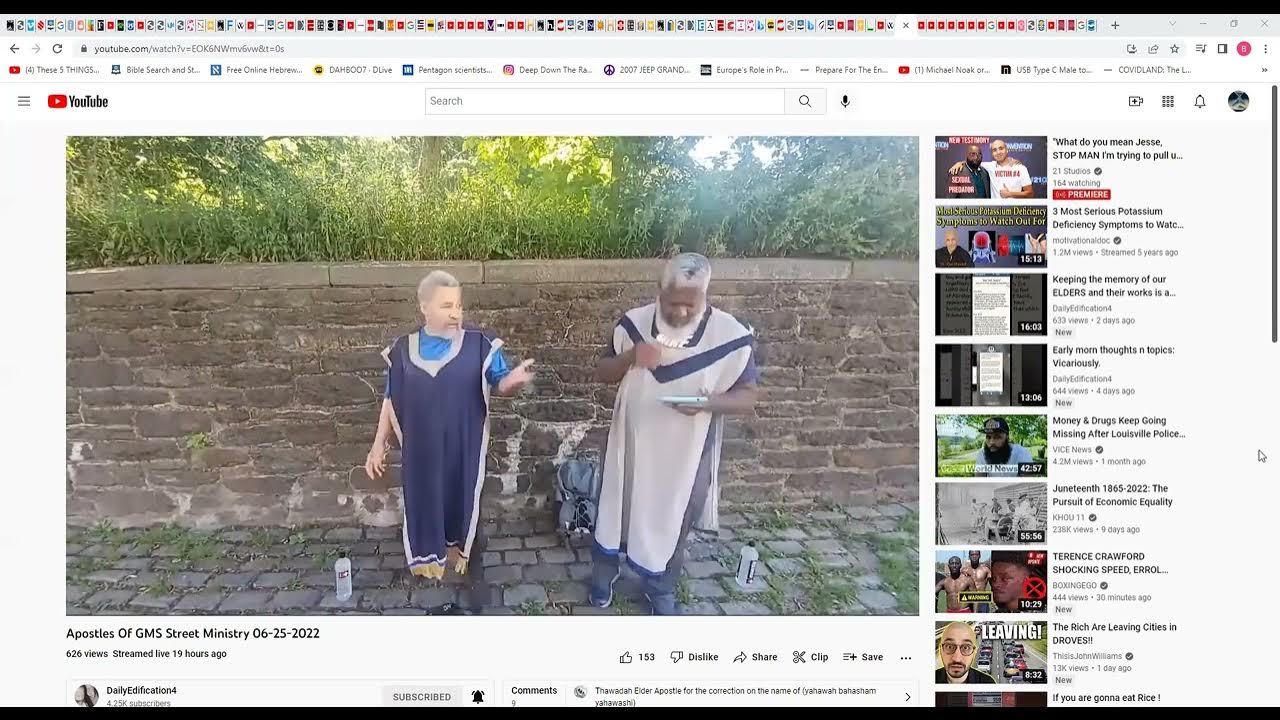1280x720 pixels.
Task: Click the KHOU 11 channel name
Action: point(1069,518)
